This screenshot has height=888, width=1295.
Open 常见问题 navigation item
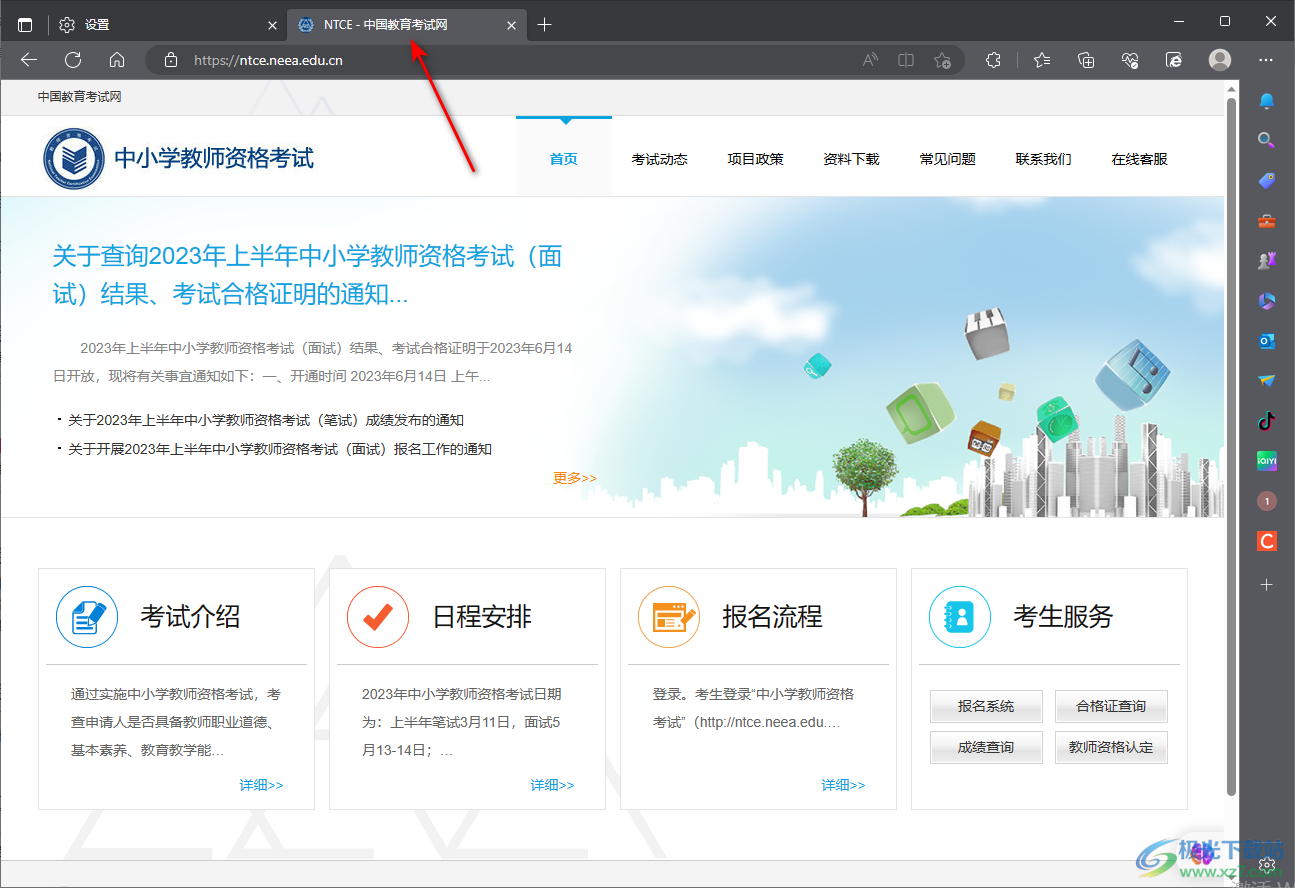(948, 159)
